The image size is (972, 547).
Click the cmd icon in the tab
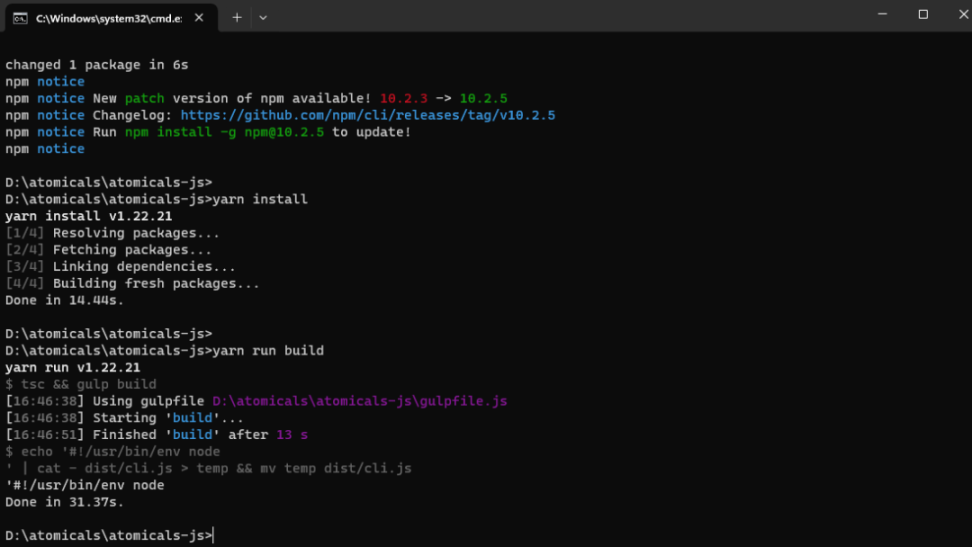pyautogui.click(x=20, y=18)
